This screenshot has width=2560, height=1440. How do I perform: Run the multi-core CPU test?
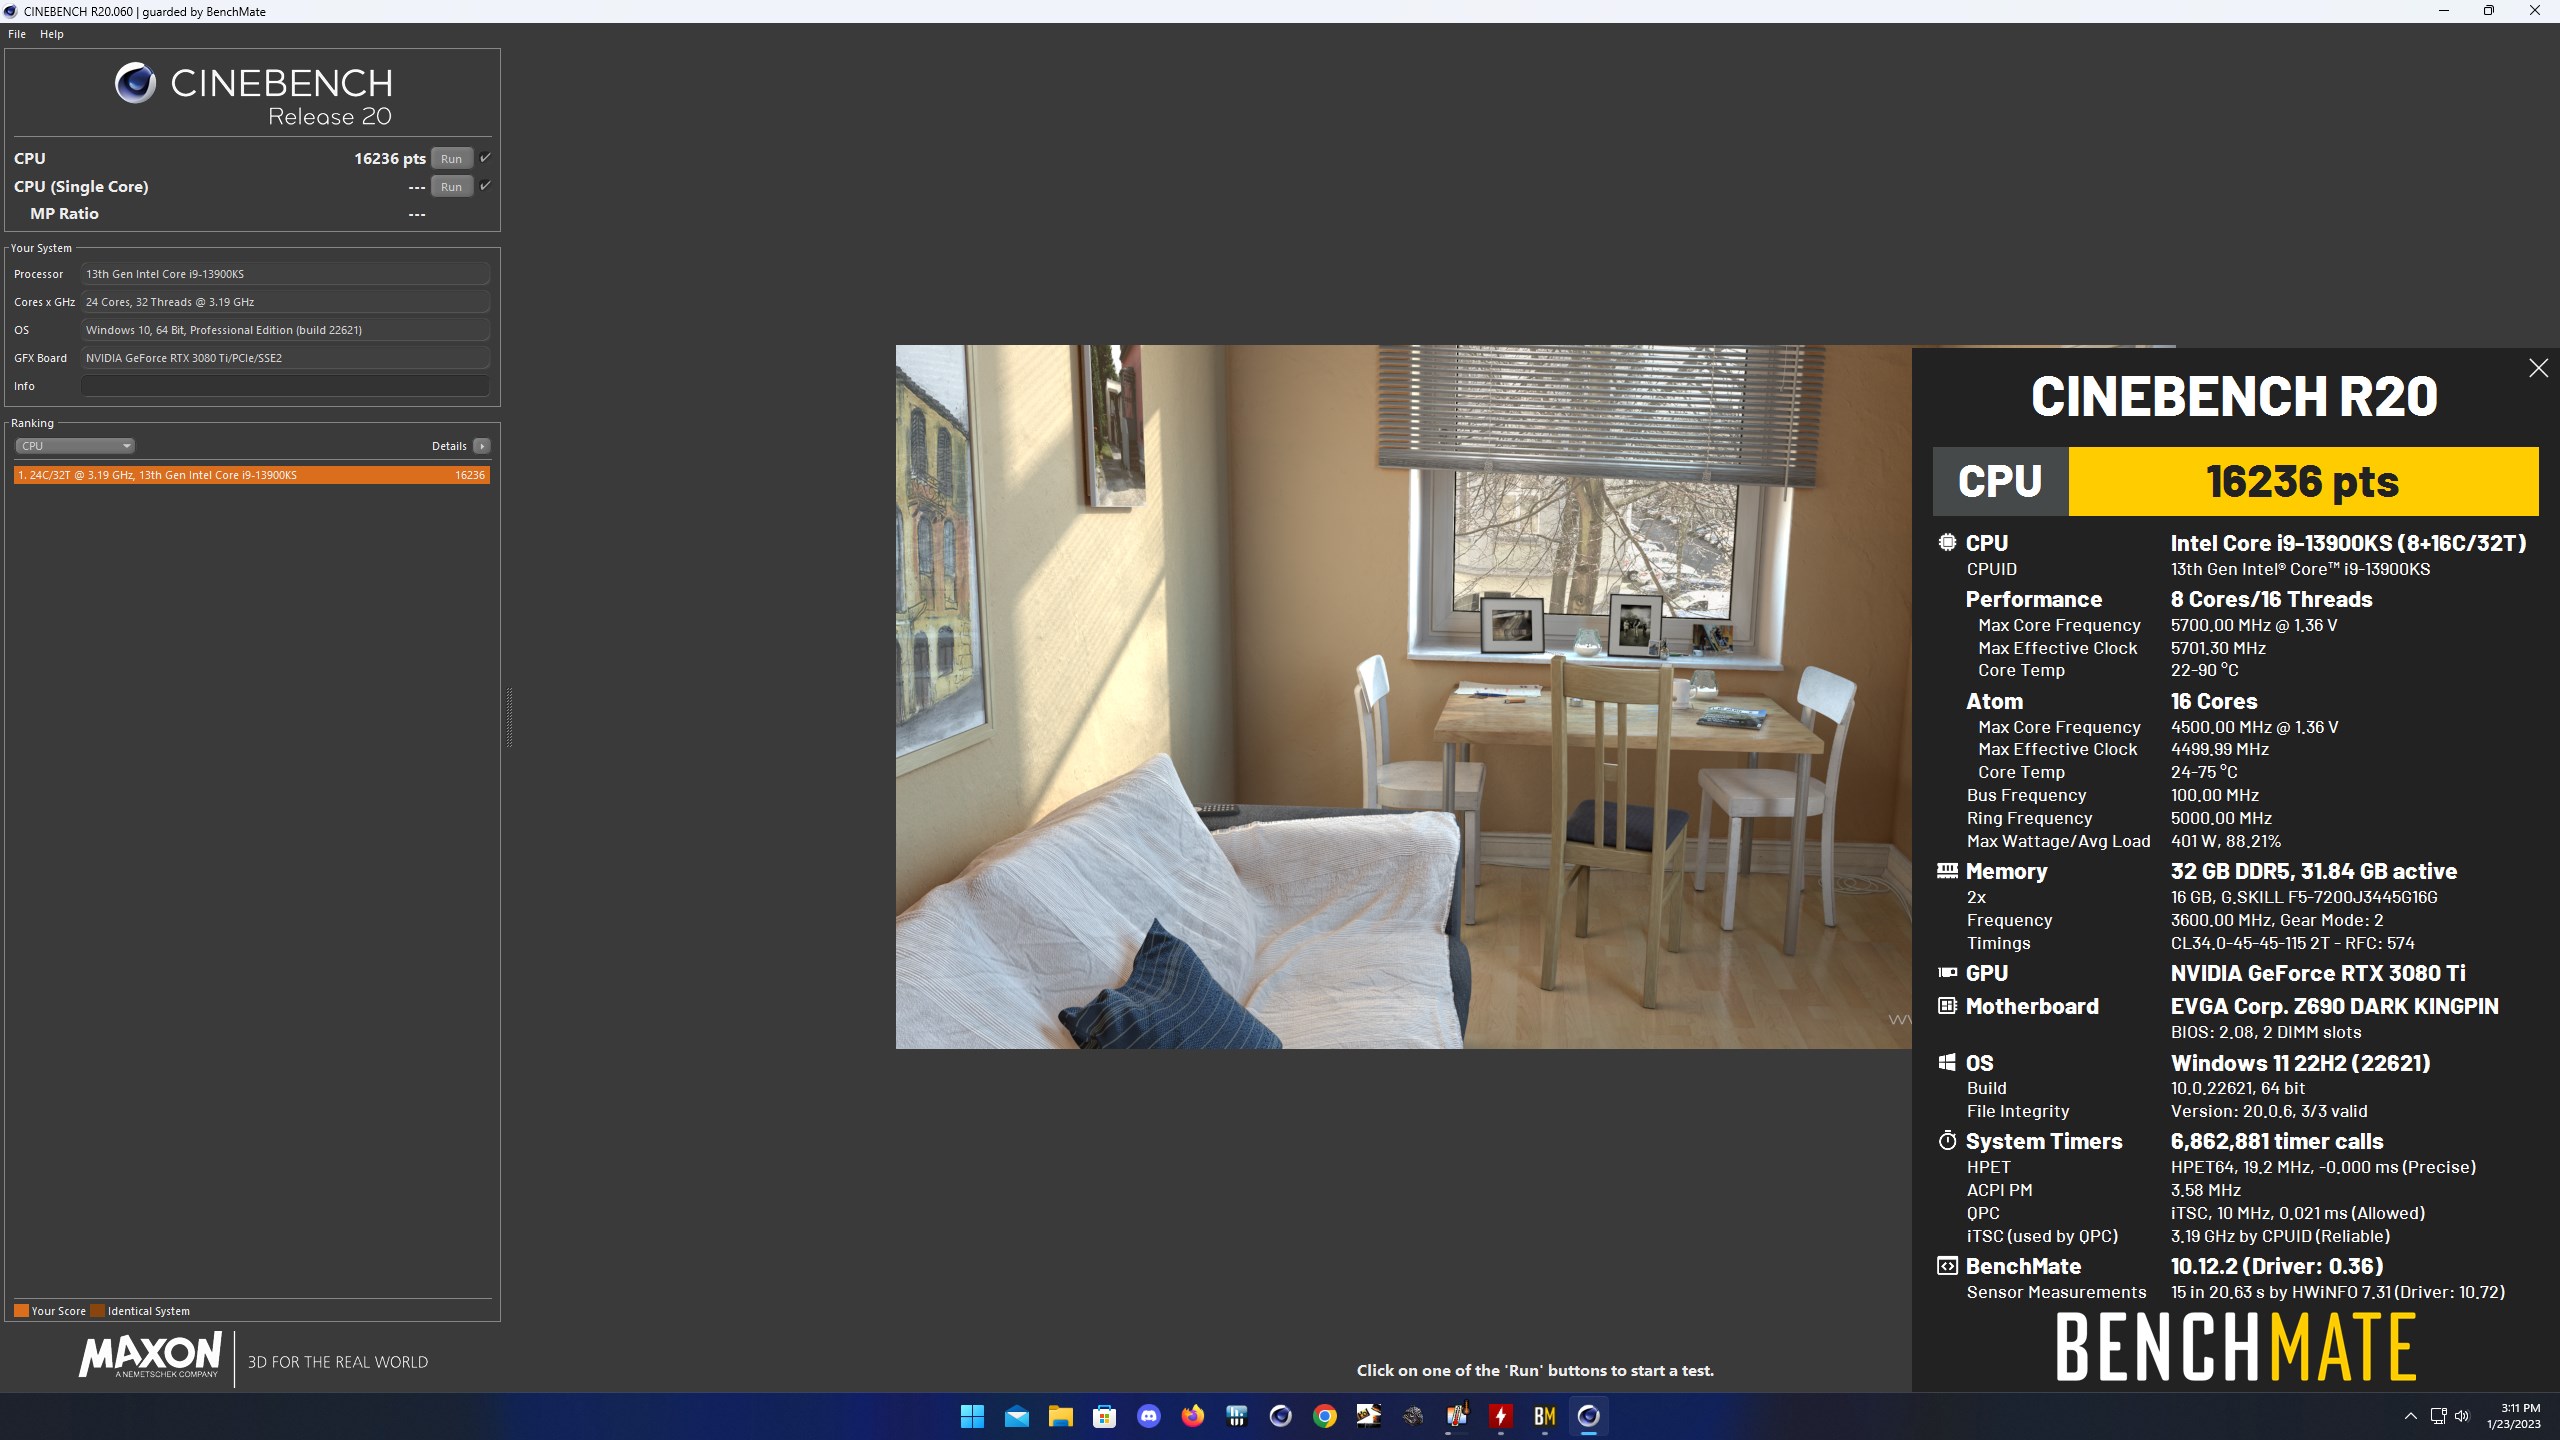tap(451, 159)
